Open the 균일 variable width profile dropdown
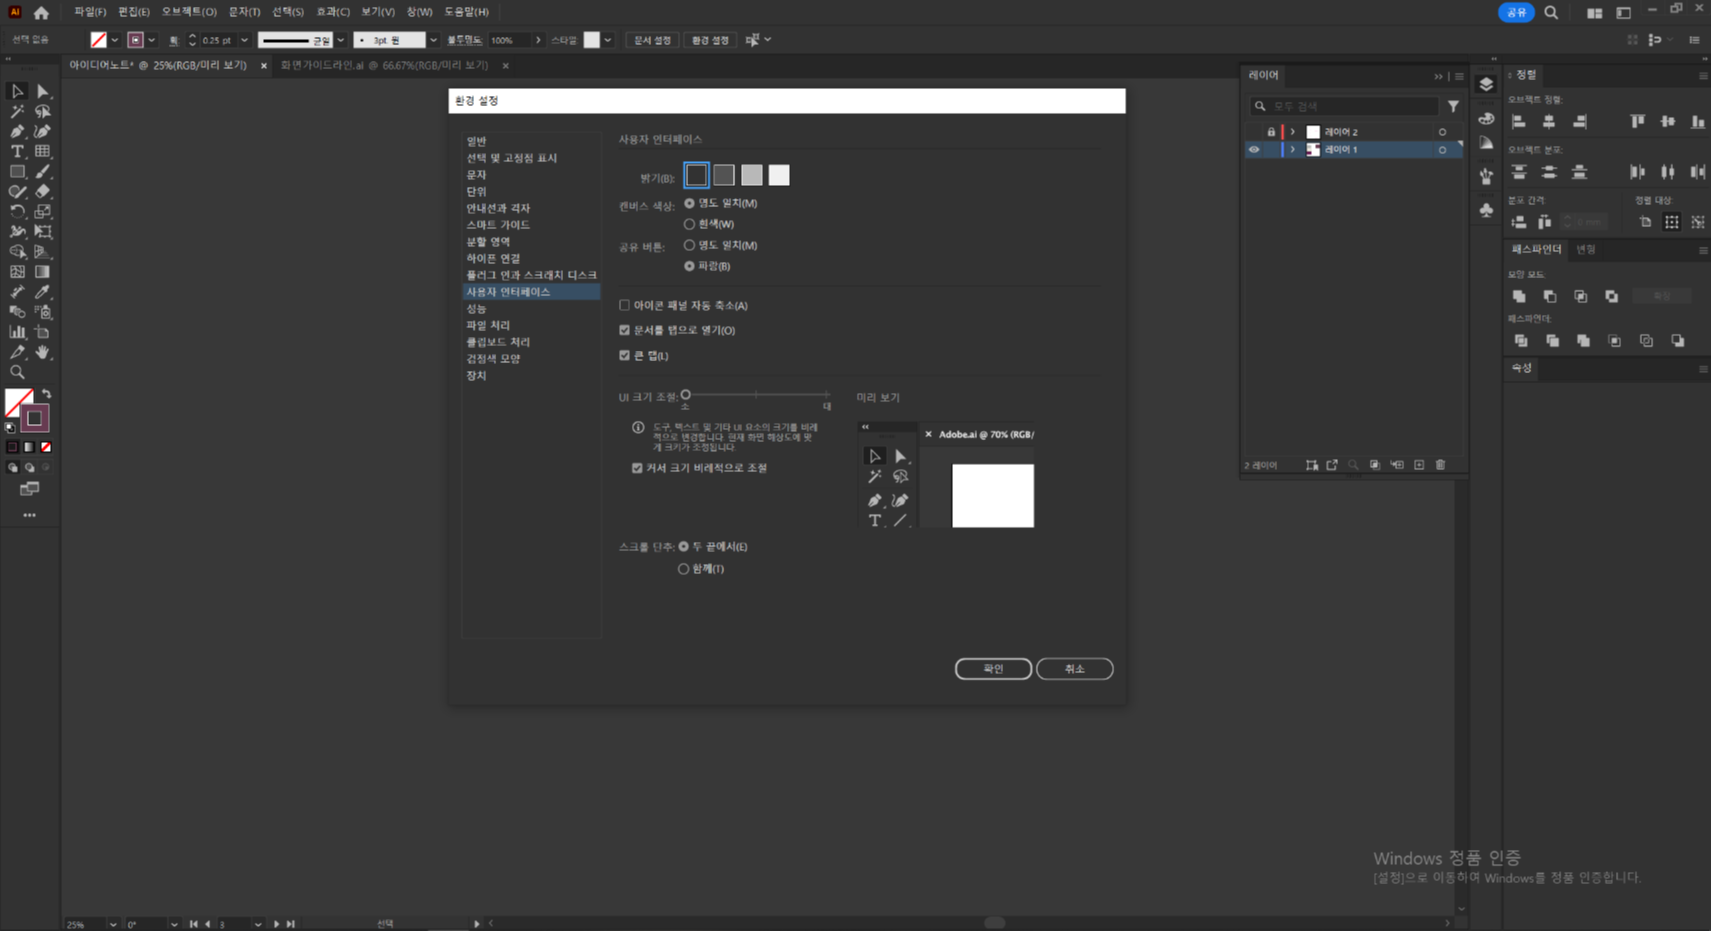This screenshot has width=1711, height=931. pos(341,41)
